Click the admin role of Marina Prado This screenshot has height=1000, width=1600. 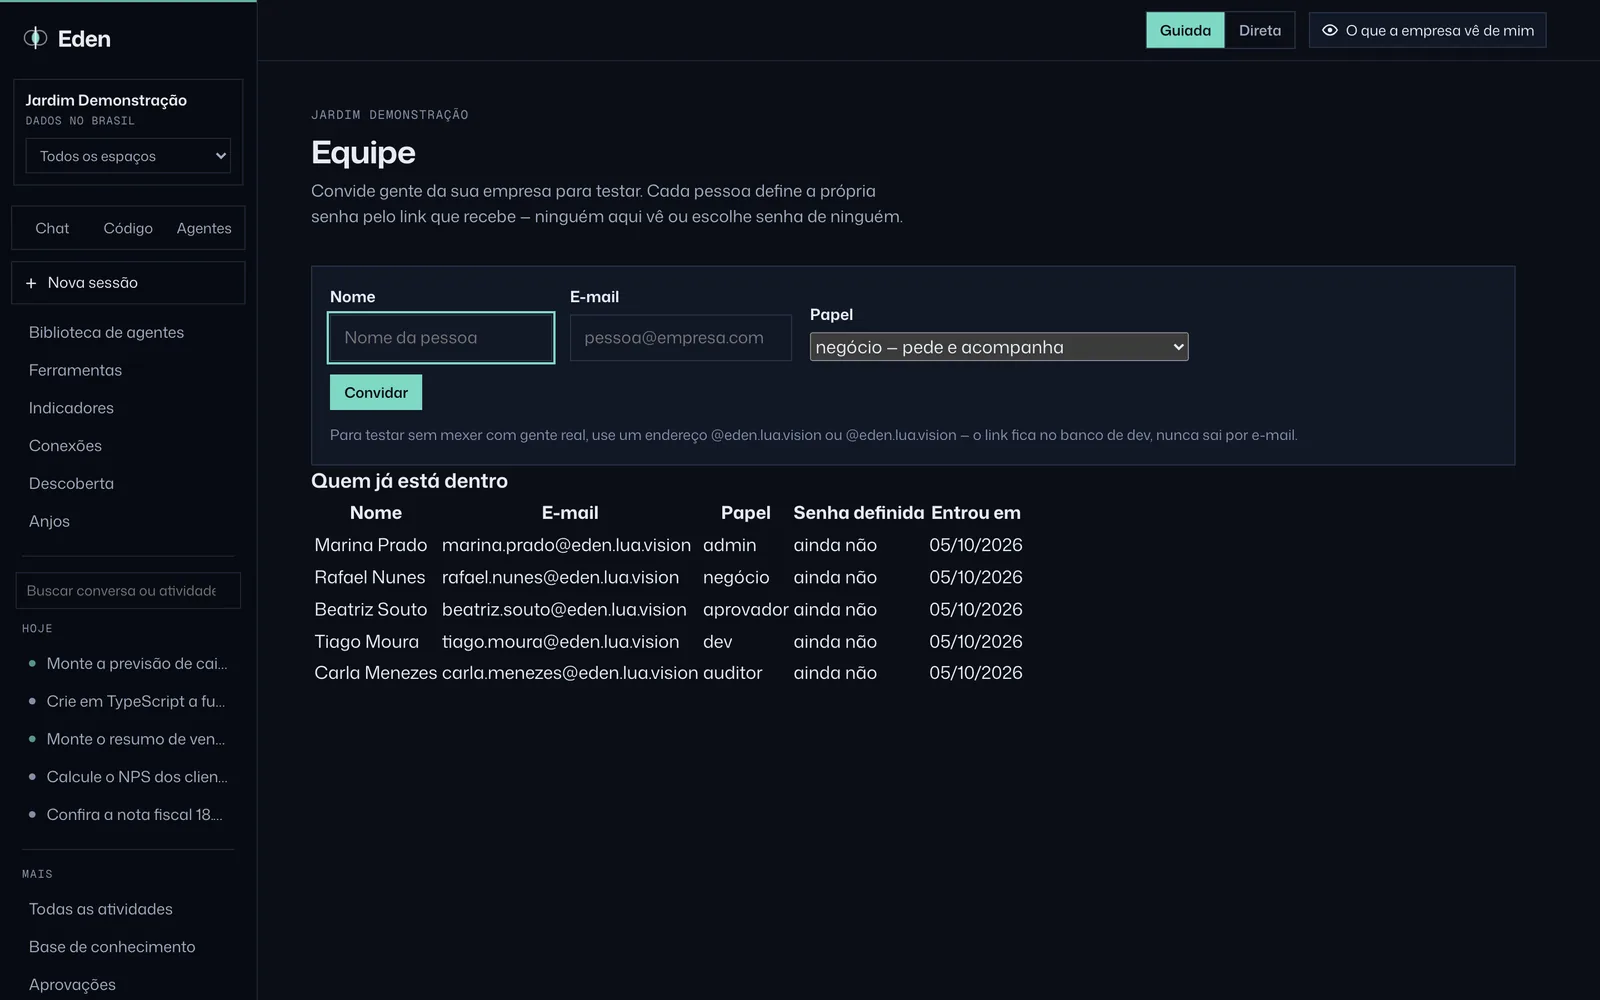(x=730, y=545)
